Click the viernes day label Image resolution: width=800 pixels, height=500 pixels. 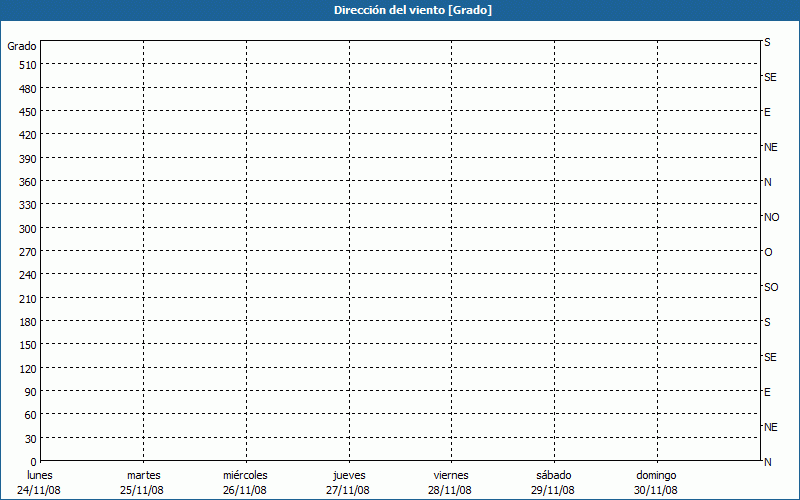pyautogui.click(x=450, y=475)
